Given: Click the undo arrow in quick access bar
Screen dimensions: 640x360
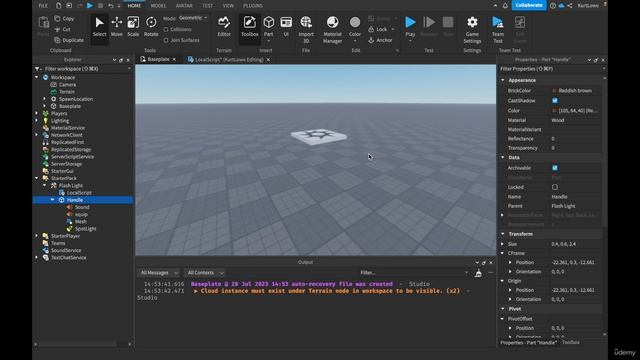Looking at the screenshot, I should (x=111, y=6).
